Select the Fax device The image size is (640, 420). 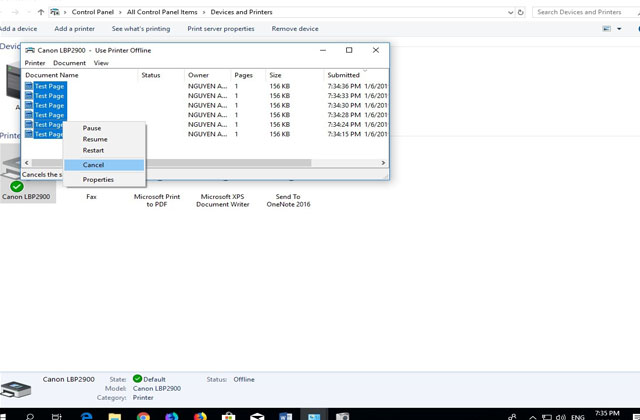(x=91, y=197)
